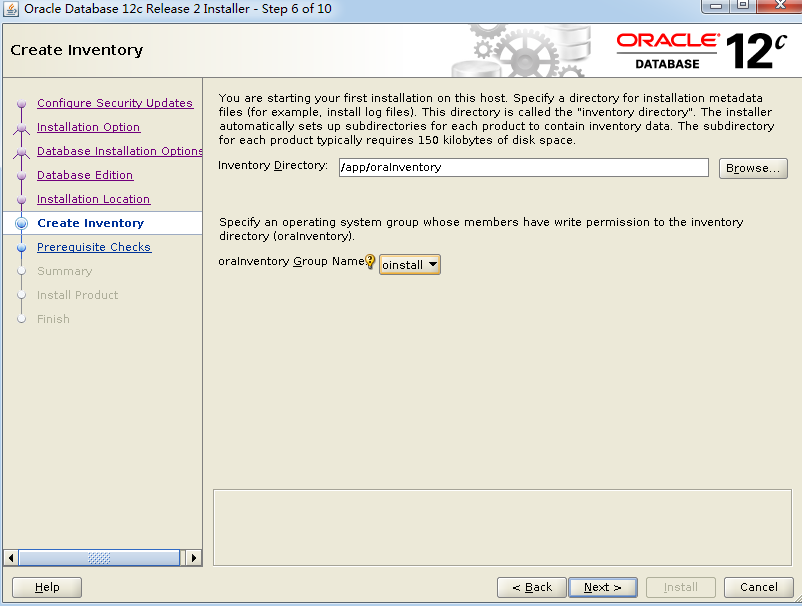Jump to the Database Edition step

pyautogui.click(x=85, y=175)
